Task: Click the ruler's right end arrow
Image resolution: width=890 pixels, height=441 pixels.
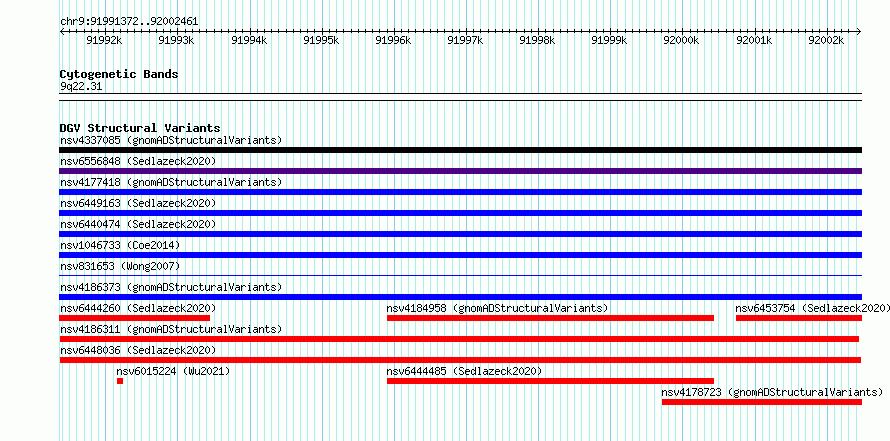Action: click(859, 31)
